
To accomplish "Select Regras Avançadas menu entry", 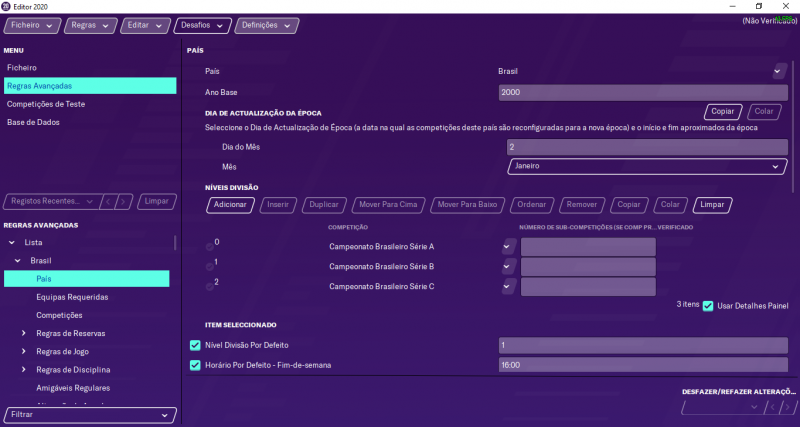I will click(x=90, y=86).
